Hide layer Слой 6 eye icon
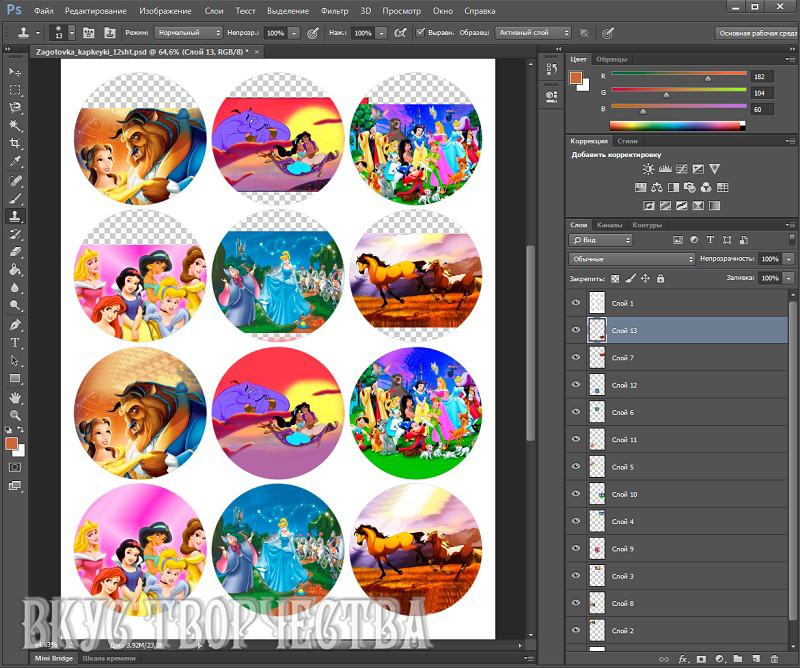 (x=576, y=412)
